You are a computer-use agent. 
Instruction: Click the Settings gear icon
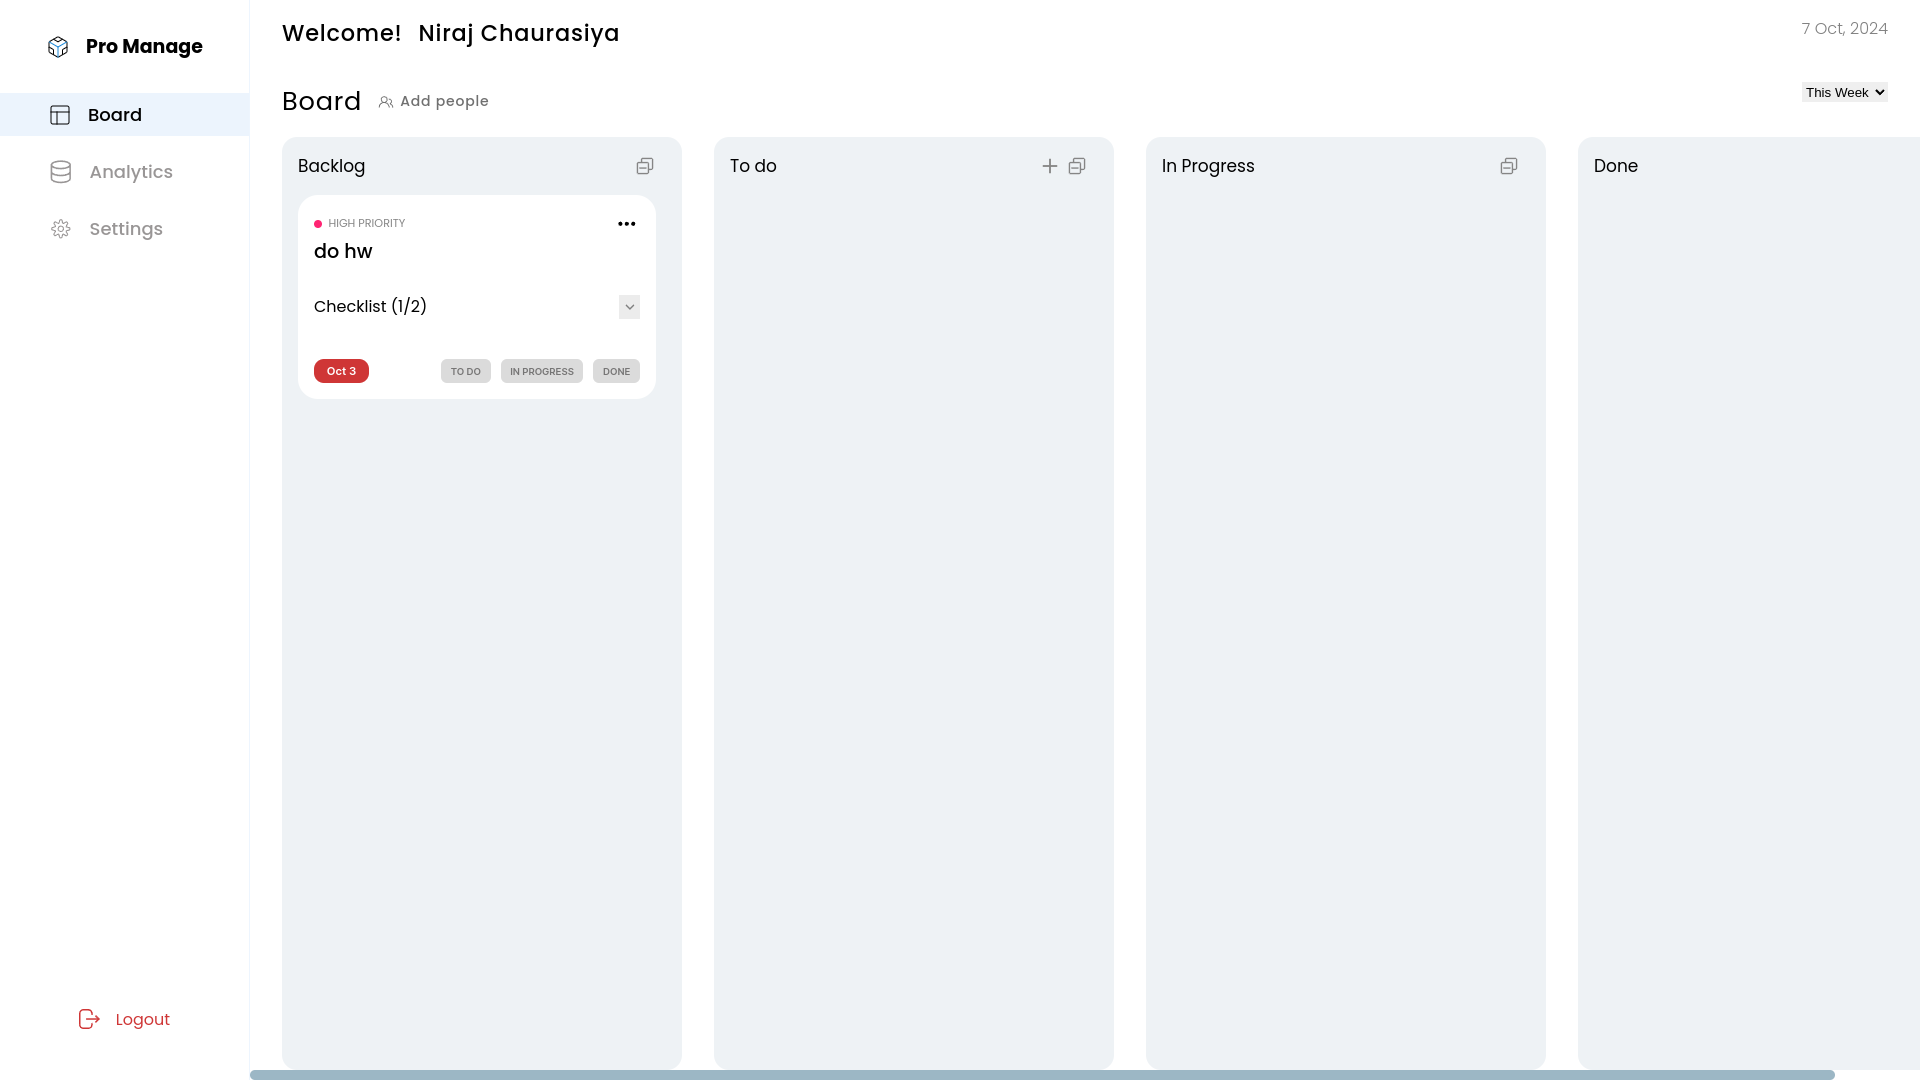61,228
